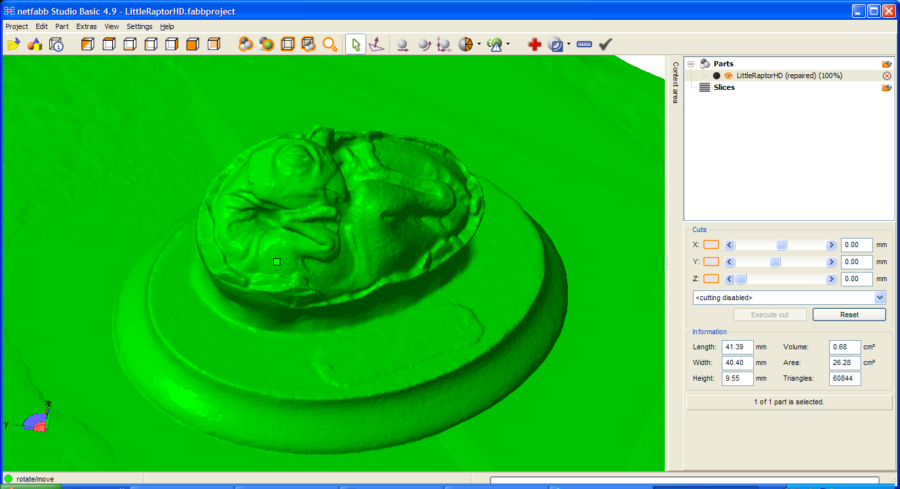
Task: Toggle the Z cut plane orange button
Action: pos(711,279)
